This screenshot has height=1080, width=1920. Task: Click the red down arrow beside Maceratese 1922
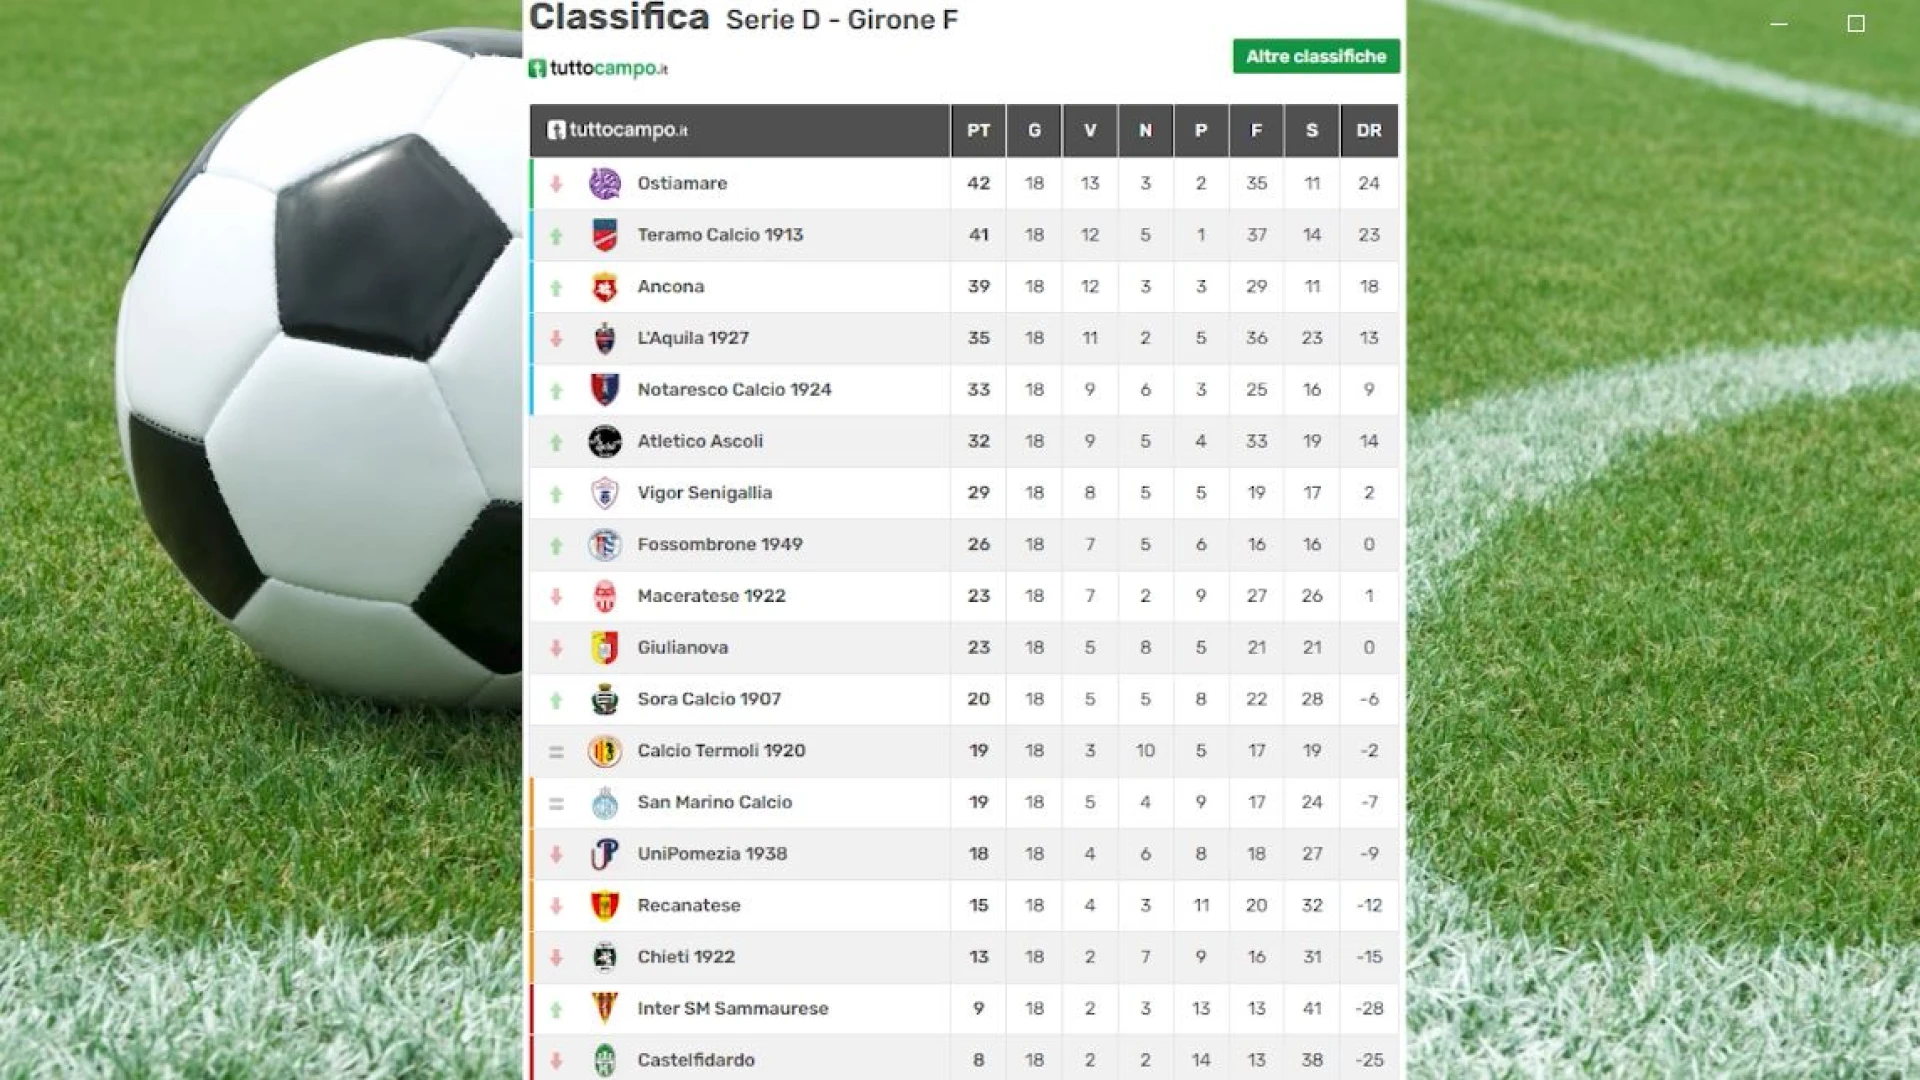tap(556, 597)
